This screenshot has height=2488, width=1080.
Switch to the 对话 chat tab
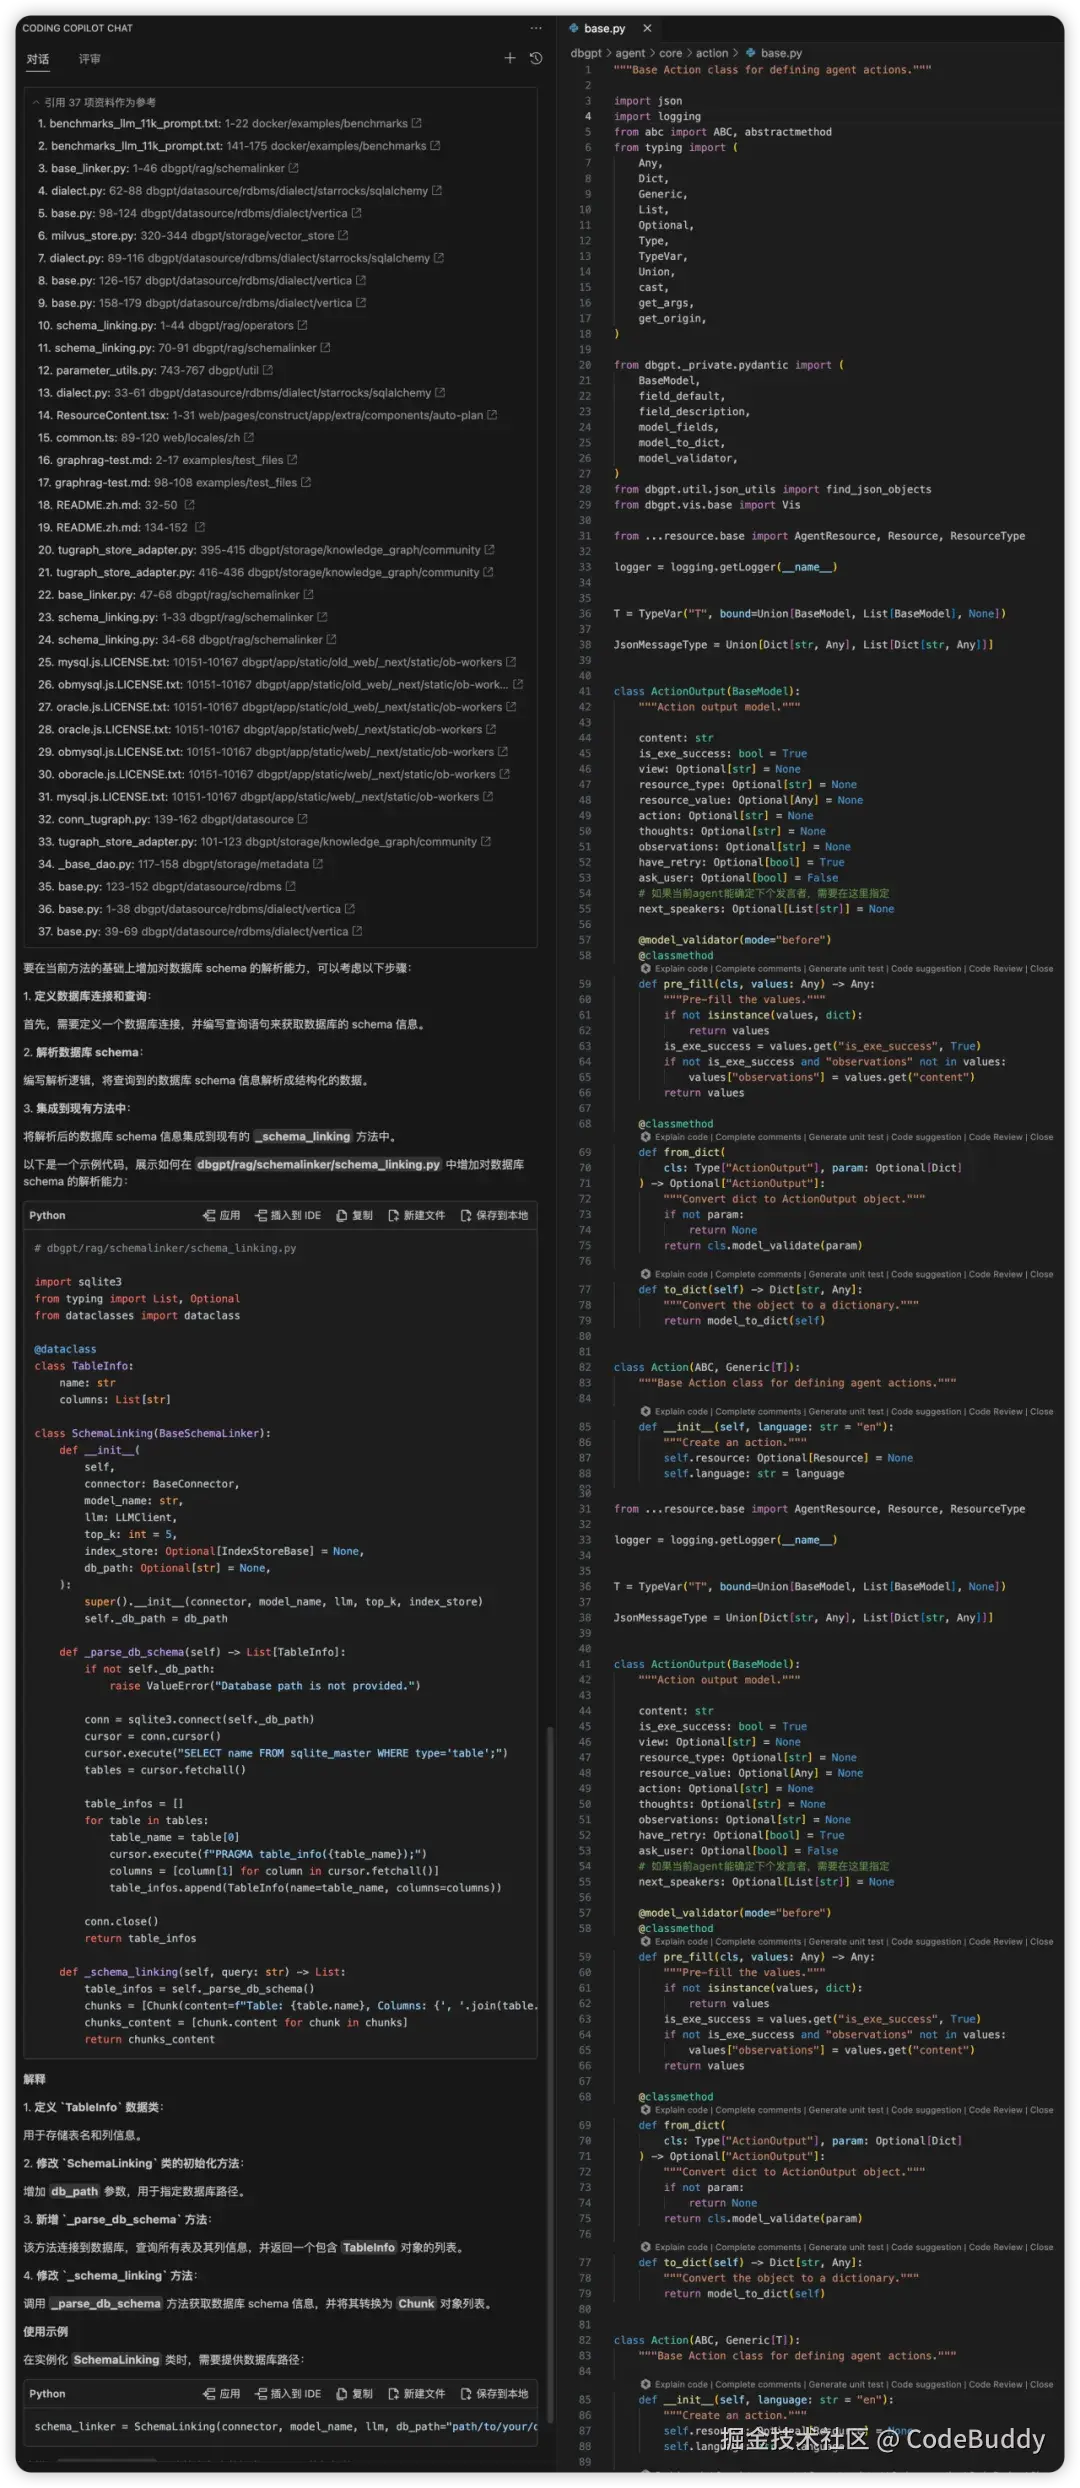38,60
